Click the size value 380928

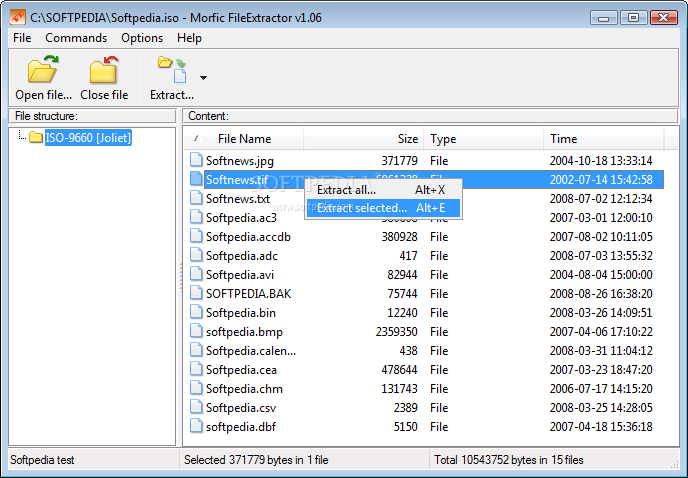399,237
